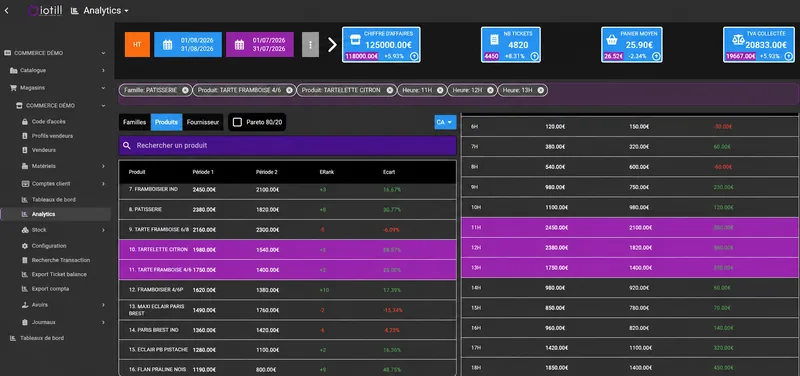Open the grey three-dot options menu
The width and height of the screenshot is (800, 376).
[x=310, y=44]
